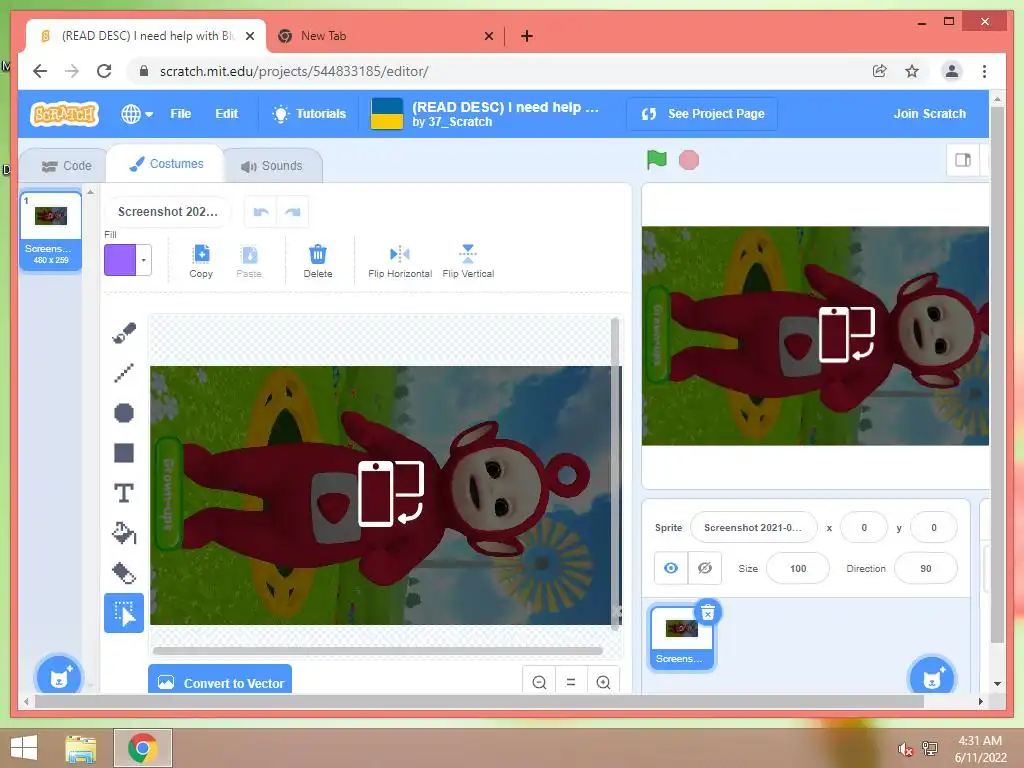Click Join Scratch link
Image resolution: width=1024 pixels, height=768 pixels.
tap(929, 114)
